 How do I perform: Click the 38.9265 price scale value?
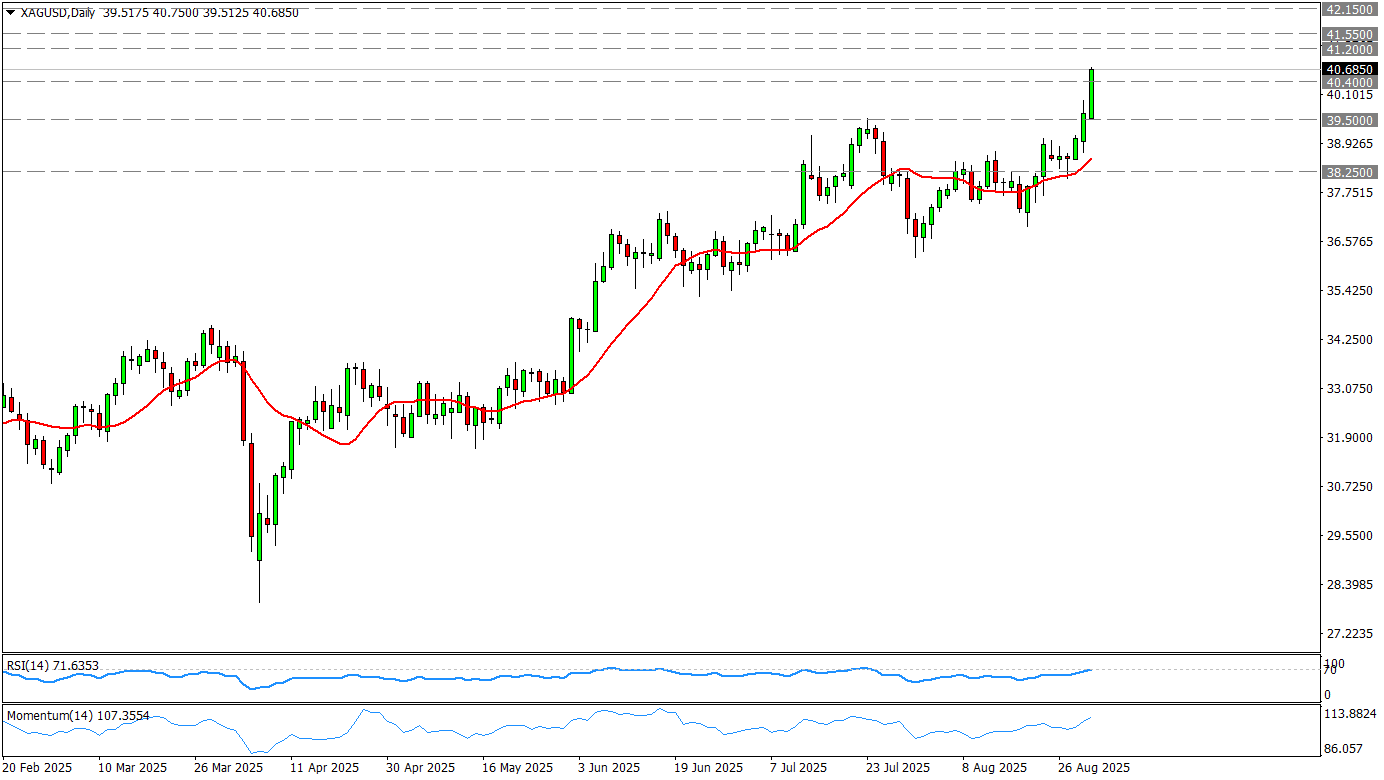[1348, 144]
